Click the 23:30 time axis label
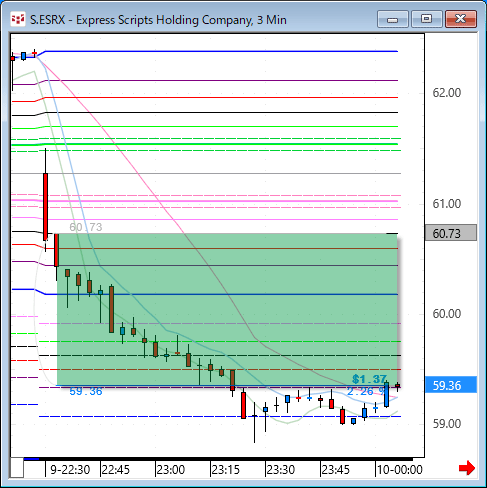The image size is (487, 488). [x=281, y=470]
